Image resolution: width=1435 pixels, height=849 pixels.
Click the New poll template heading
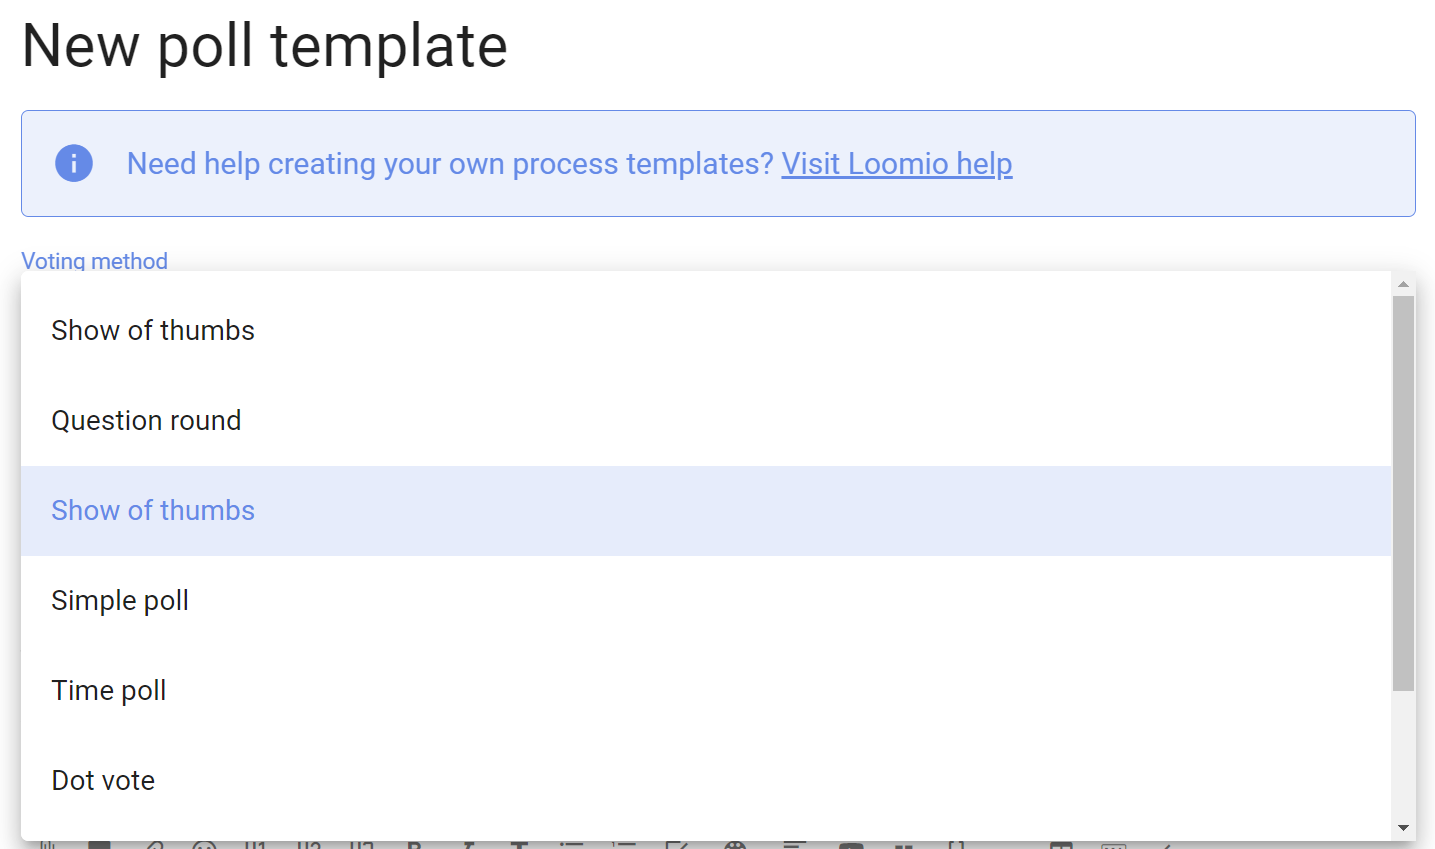pos(265,46)
